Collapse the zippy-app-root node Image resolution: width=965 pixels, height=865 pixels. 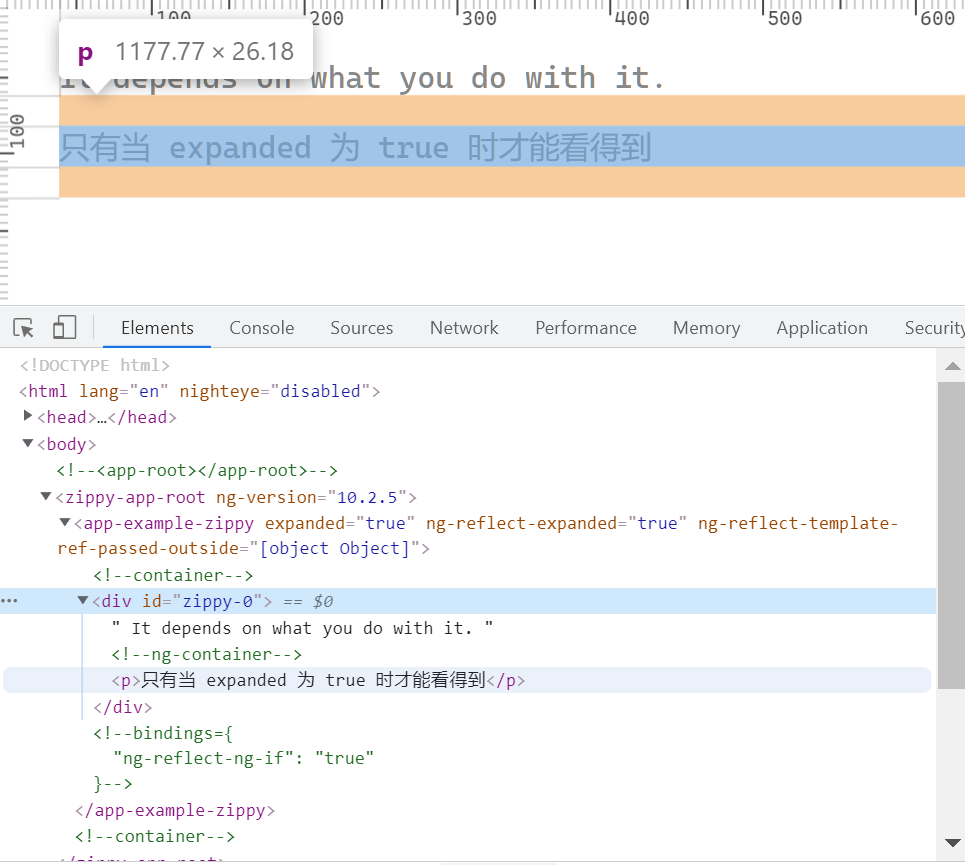pos(46,496)
